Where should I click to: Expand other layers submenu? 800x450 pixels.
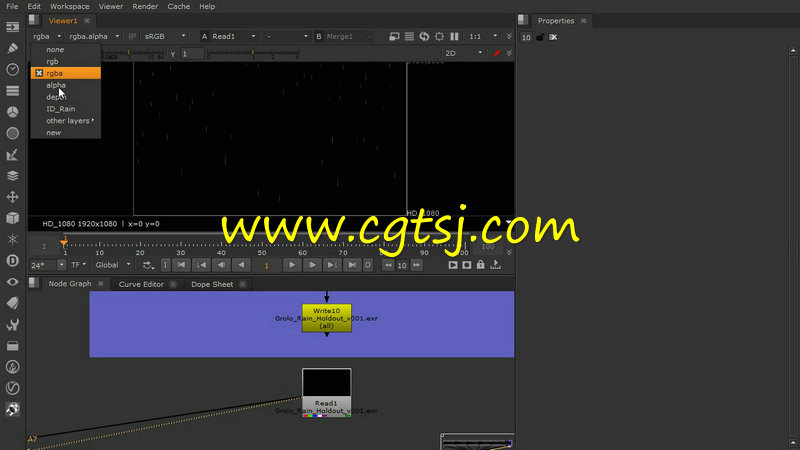coord(65,121)
